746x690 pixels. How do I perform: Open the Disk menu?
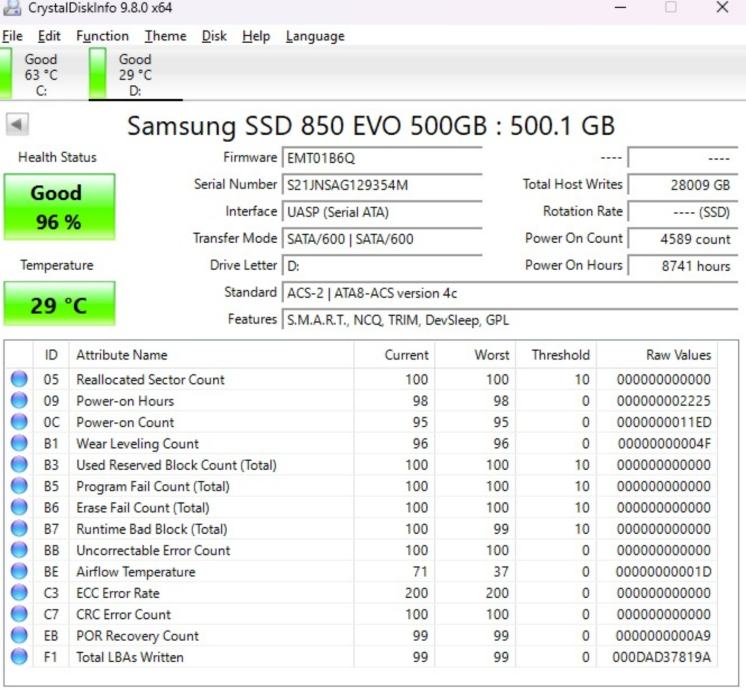pyautogui.click(x=214, y=36)
